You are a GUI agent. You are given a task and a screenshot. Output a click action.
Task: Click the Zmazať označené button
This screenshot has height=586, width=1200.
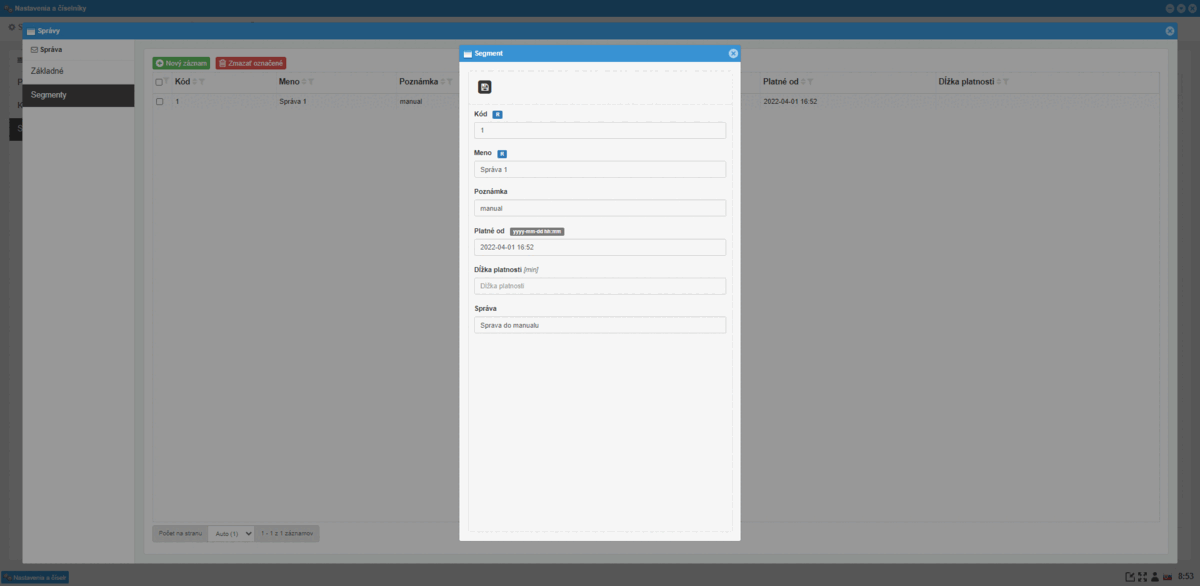point(251,63)
